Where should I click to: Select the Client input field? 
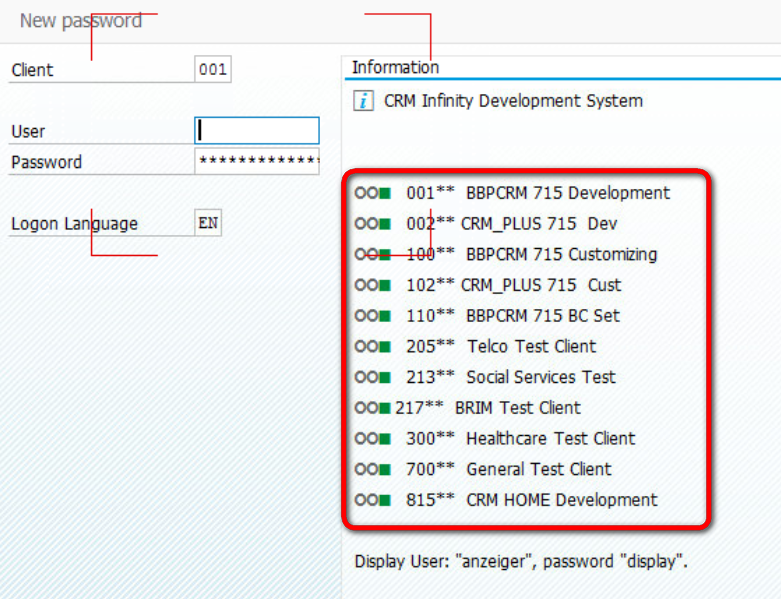point(213,69)
